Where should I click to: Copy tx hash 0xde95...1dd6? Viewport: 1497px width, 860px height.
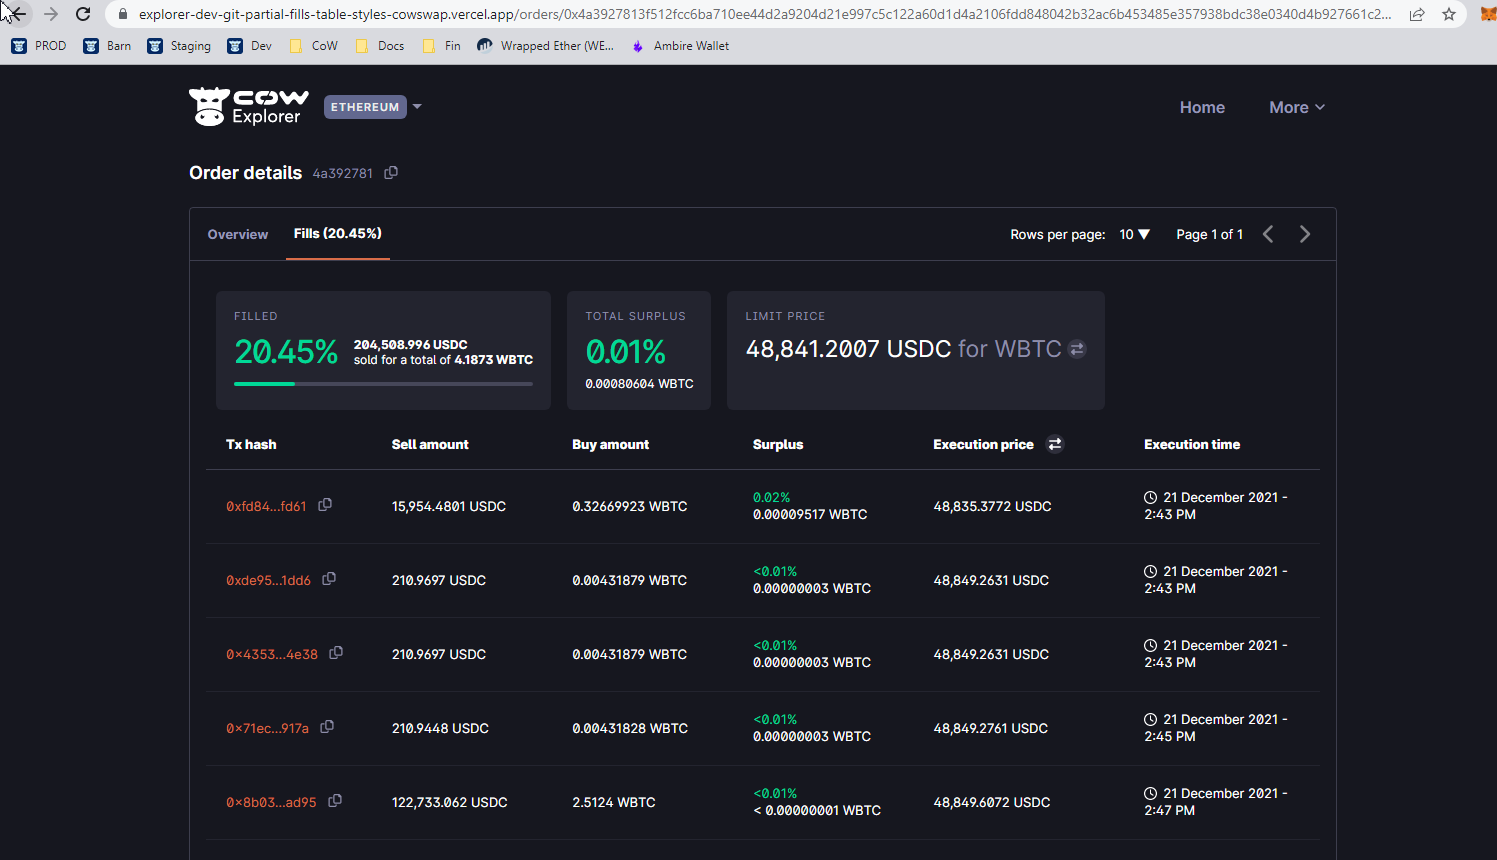pos(329,579)
